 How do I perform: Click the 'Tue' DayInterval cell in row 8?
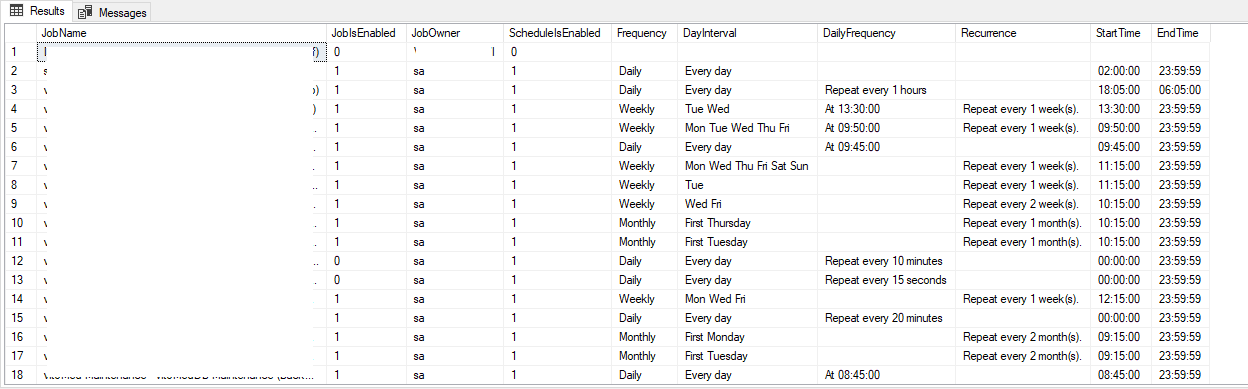(748, 185)
